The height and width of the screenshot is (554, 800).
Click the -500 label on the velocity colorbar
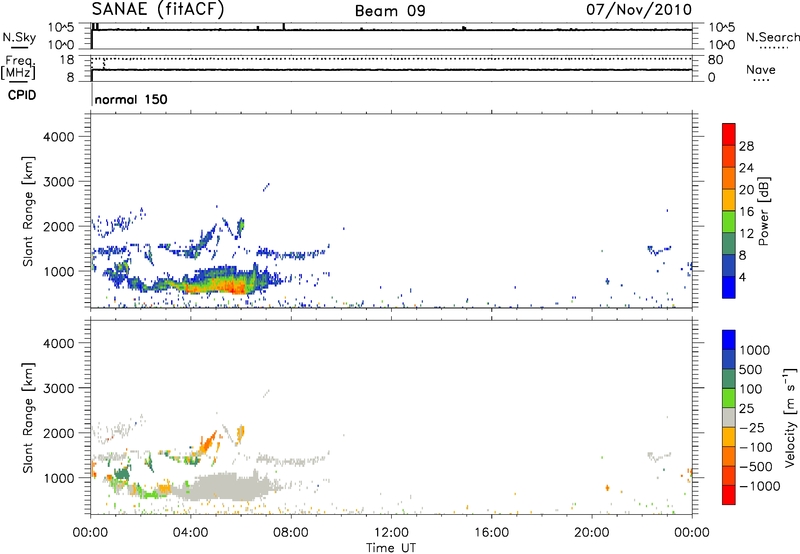pos(756,467)
